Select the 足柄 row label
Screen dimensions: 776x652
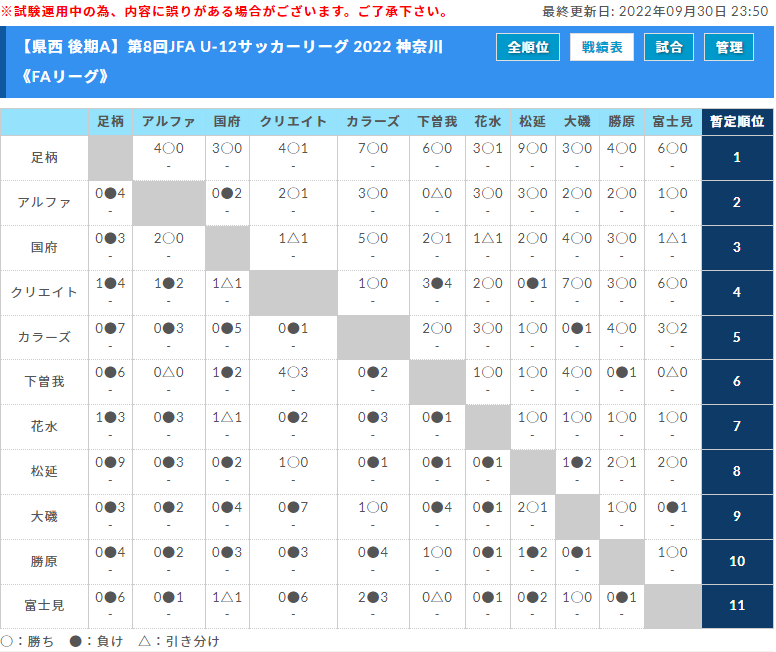click(45, 158)
